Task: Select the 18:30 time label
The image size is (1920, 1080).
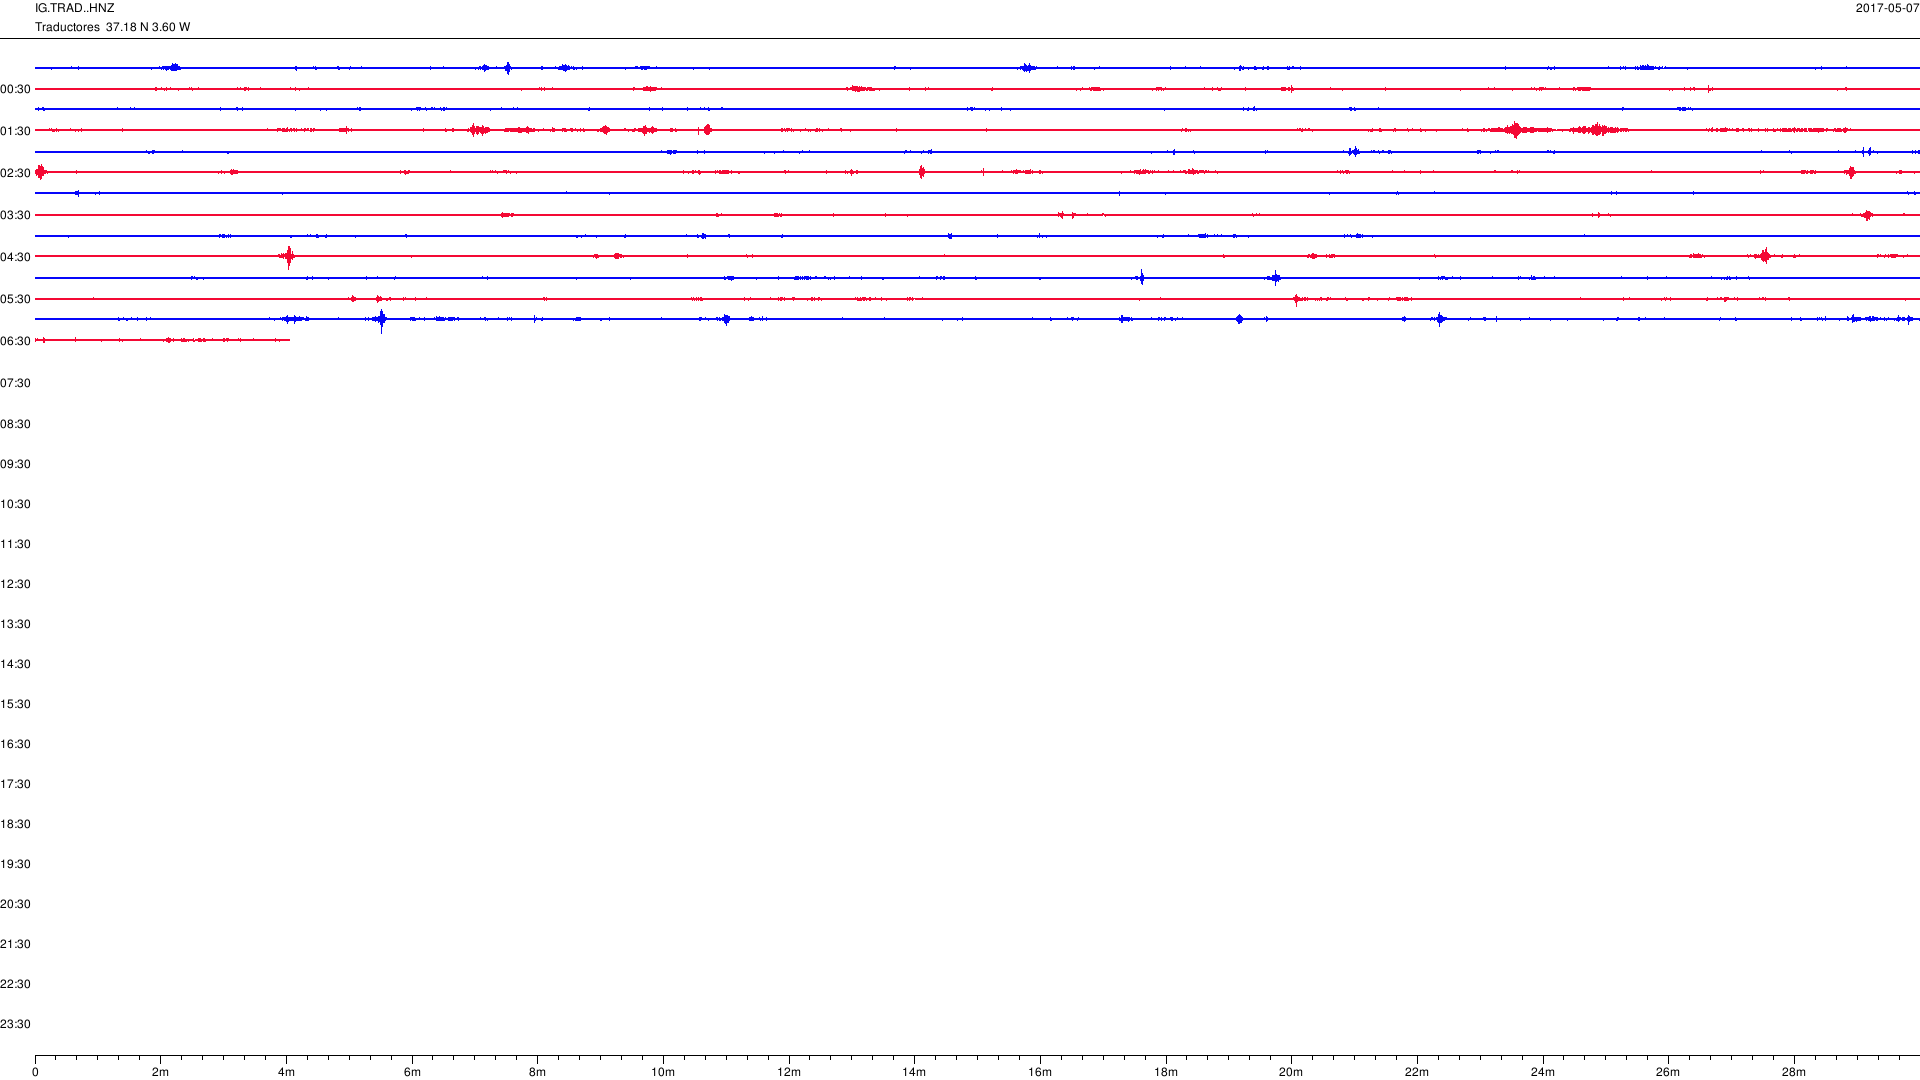Action: [15, 824]
